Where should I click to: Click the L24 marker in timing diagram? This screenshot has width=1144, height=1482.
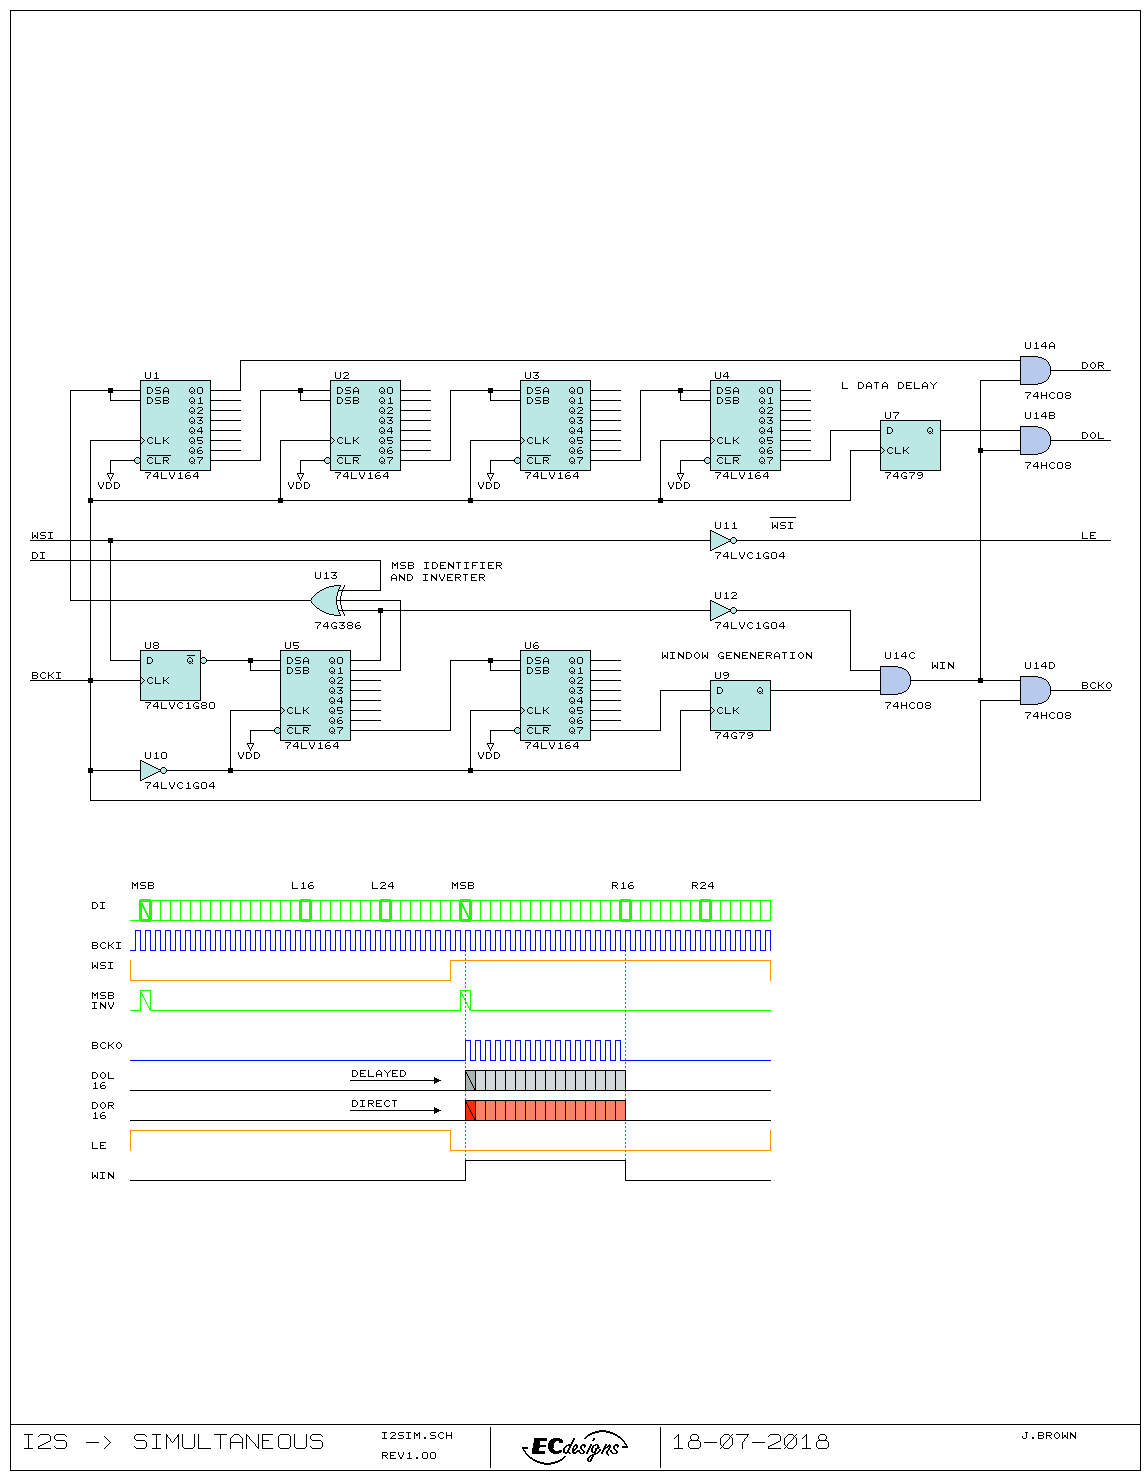coord(382,885)
